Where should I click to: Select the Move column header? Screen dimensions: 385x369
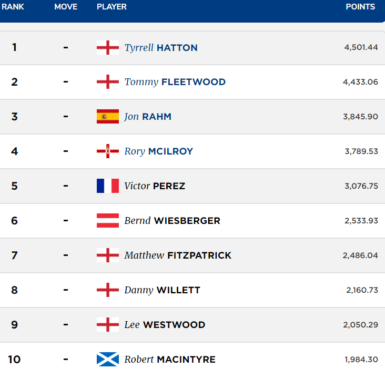pyautogui.click(x=66, y=7)
